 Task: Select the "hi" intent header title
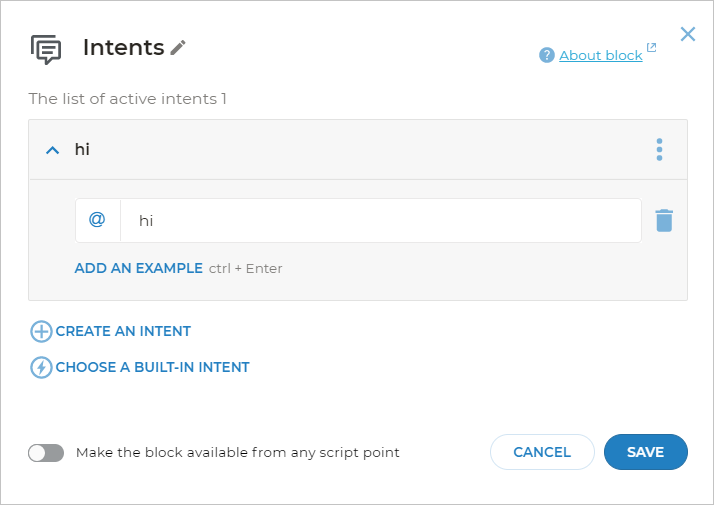point(82,150)
